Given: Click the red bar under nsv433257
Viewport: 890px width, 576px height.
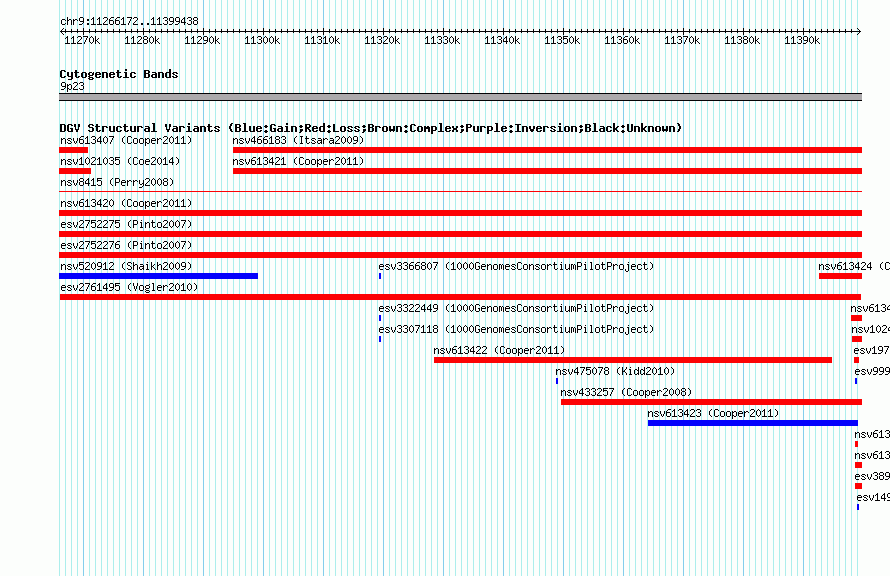Looking at the screenshot, I should [711, 402].
